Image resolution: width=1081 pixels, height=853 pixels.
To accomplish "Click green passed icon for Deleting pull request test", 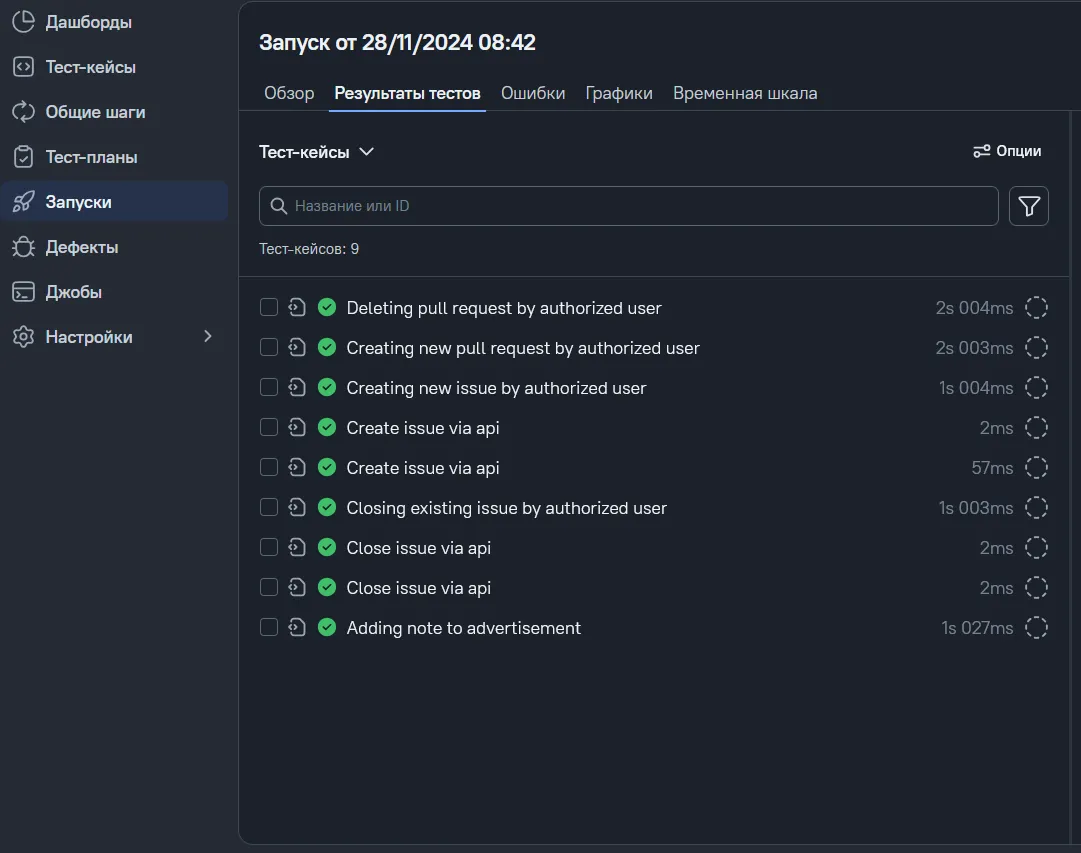I will click(x=327, y=307).
